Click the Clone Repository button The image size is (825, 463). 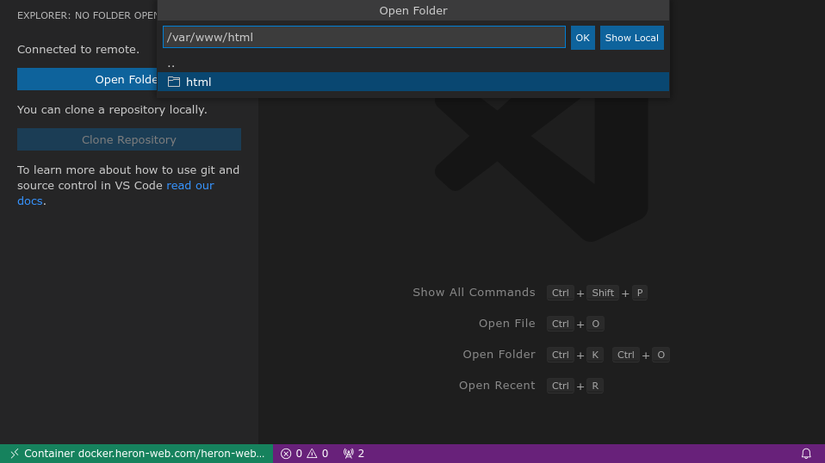(129, 140)
